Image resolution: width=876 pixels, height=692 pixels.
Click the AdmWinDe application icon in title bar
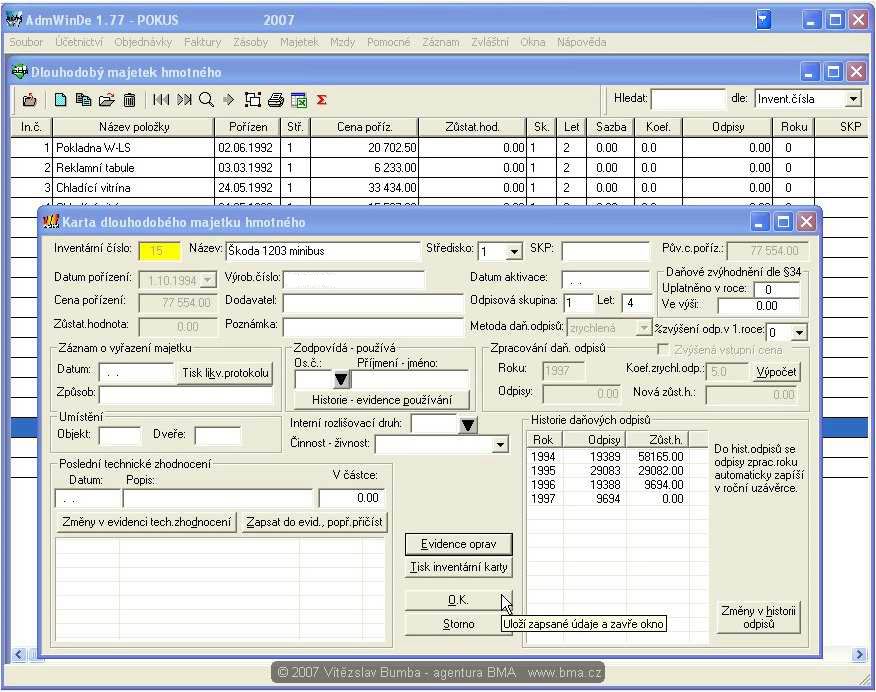14,20
